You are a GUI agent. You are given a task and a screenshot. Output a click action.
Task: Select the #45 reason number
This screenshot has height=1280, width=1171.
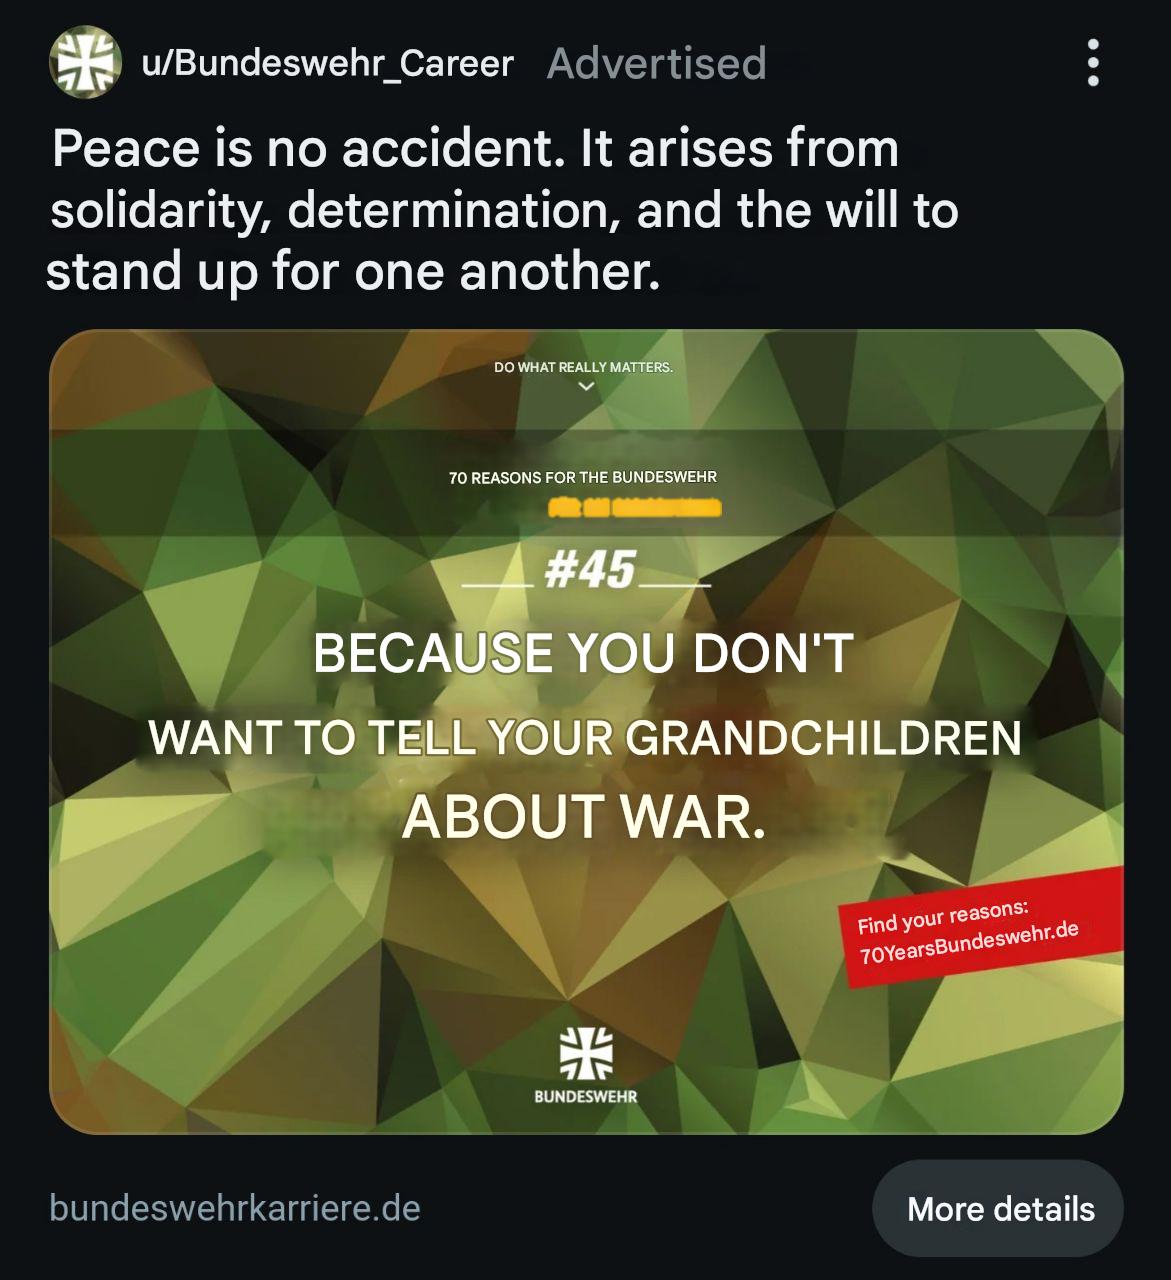point(590,570)
